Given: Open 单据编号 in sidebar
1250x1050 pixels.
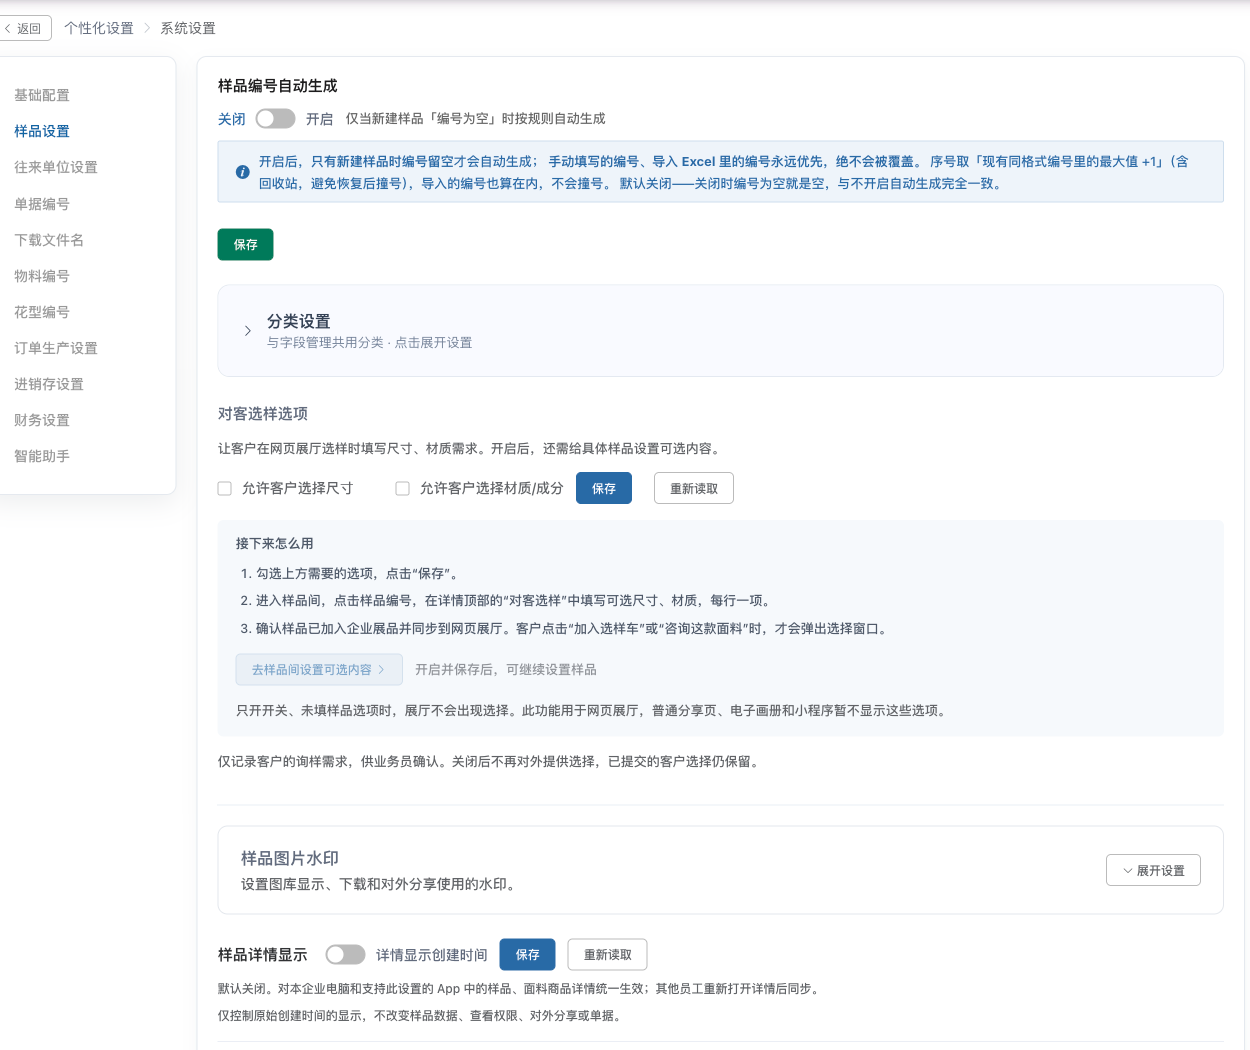Looking at the screenshot, I should tap(42, 204).
